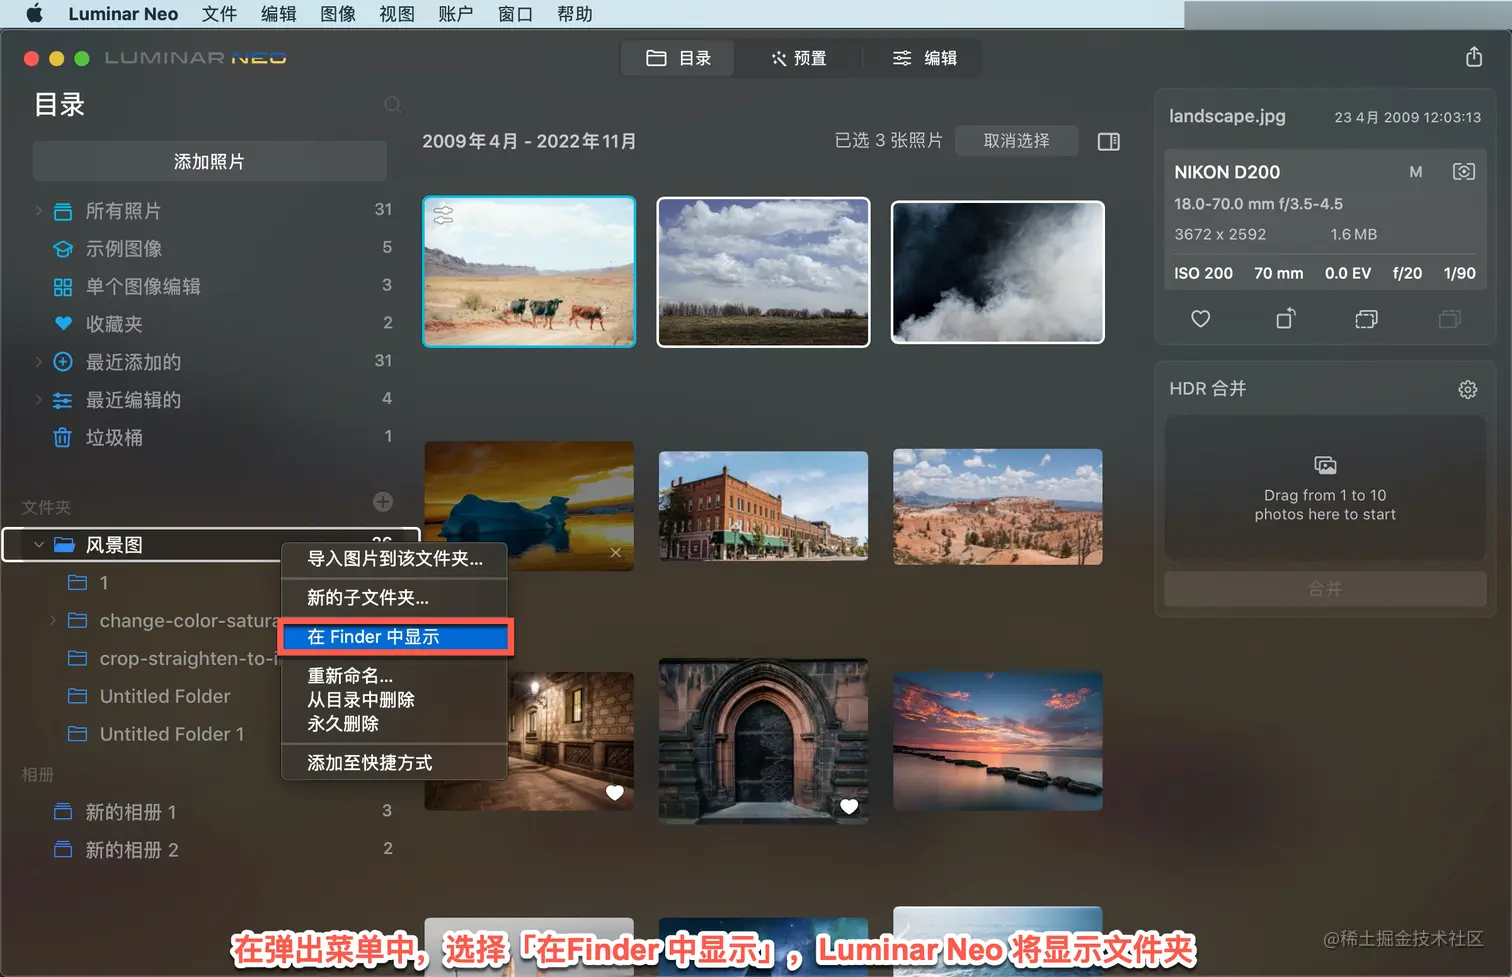Click the landscape.jpg file name

click(1227, 116)
